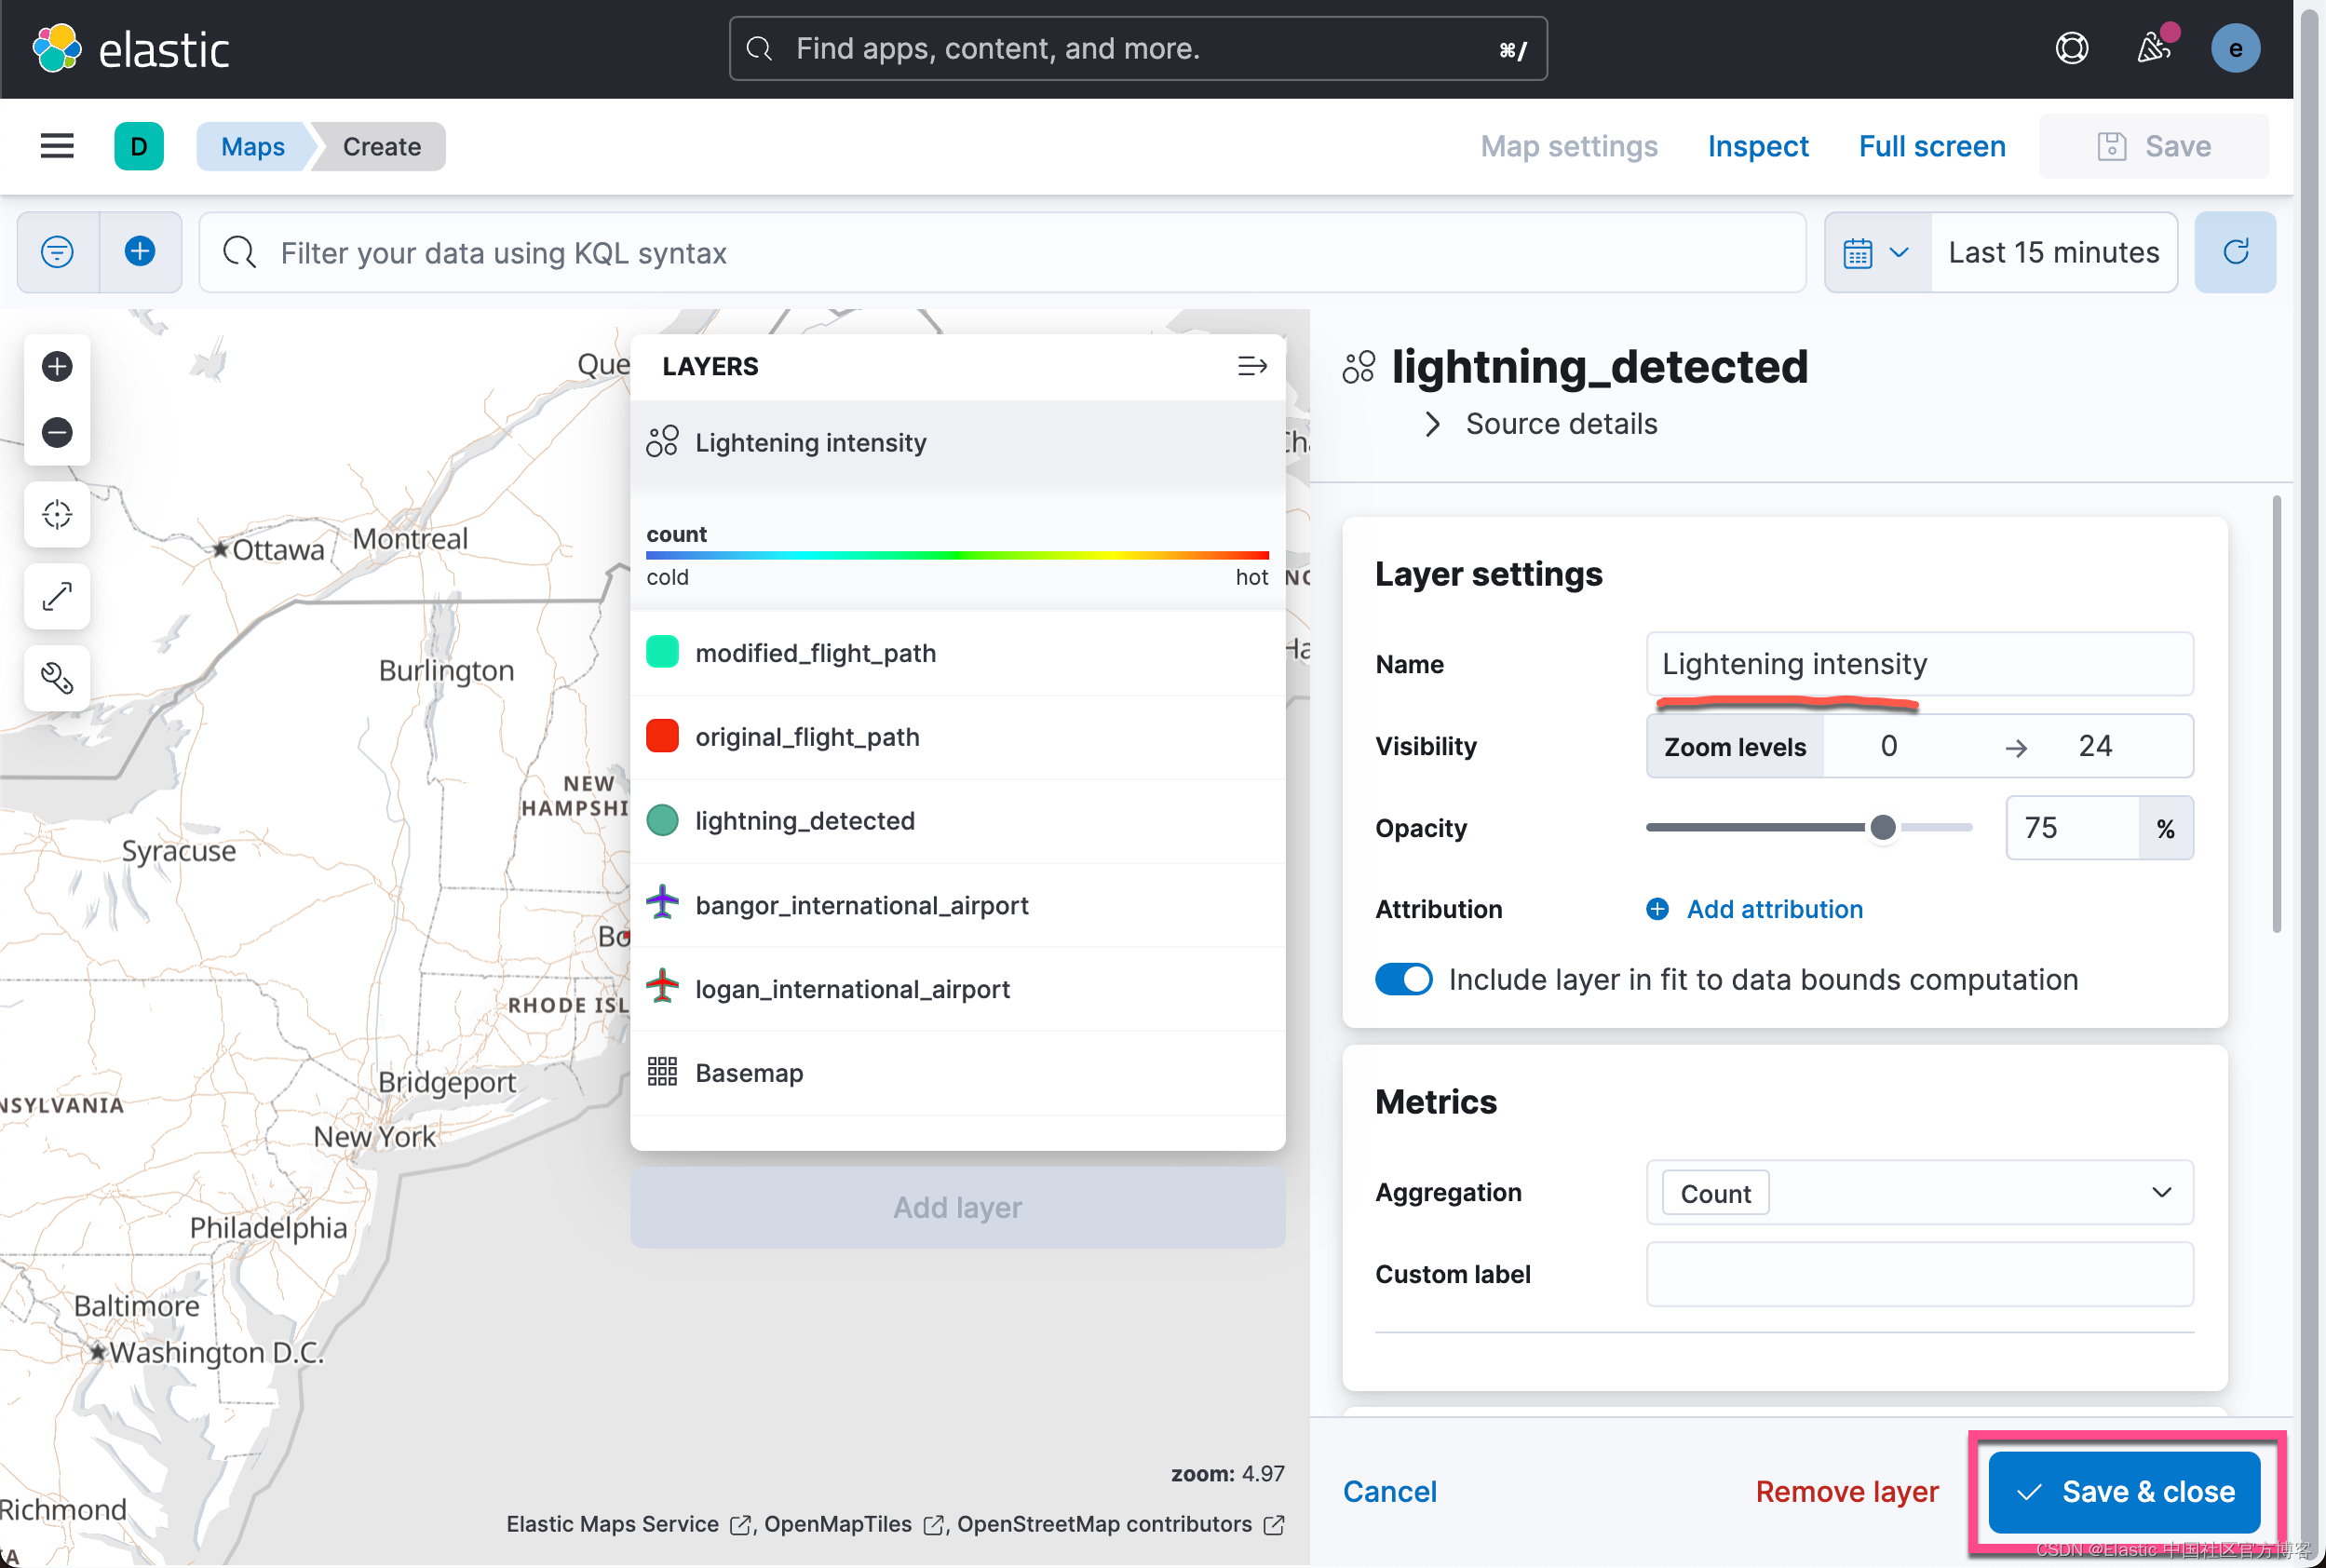
Task: Open the map tools wrench icon
Action: coord(57,678)
